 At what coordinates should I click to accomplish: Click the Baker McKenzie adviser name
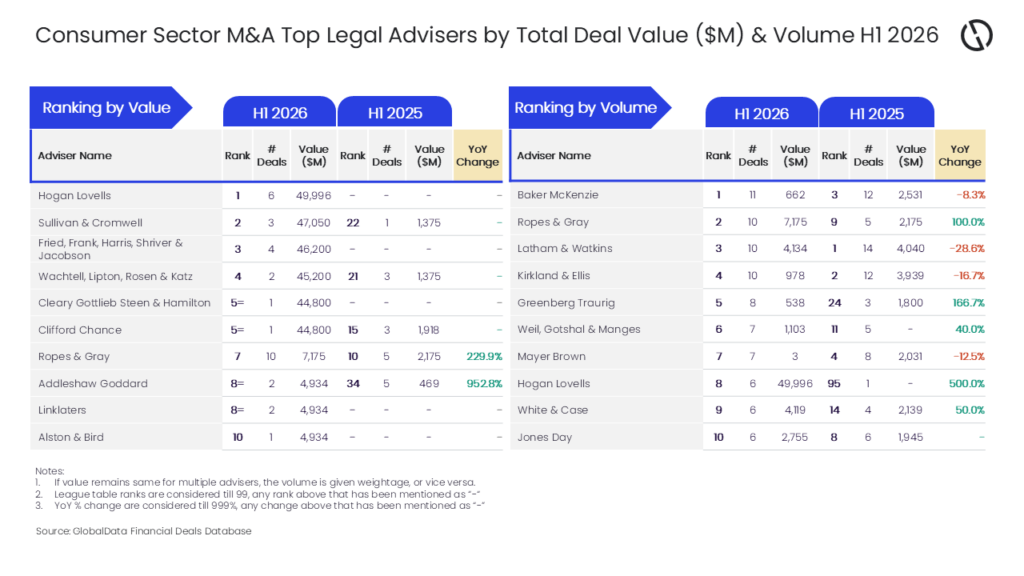coord(558,195)
